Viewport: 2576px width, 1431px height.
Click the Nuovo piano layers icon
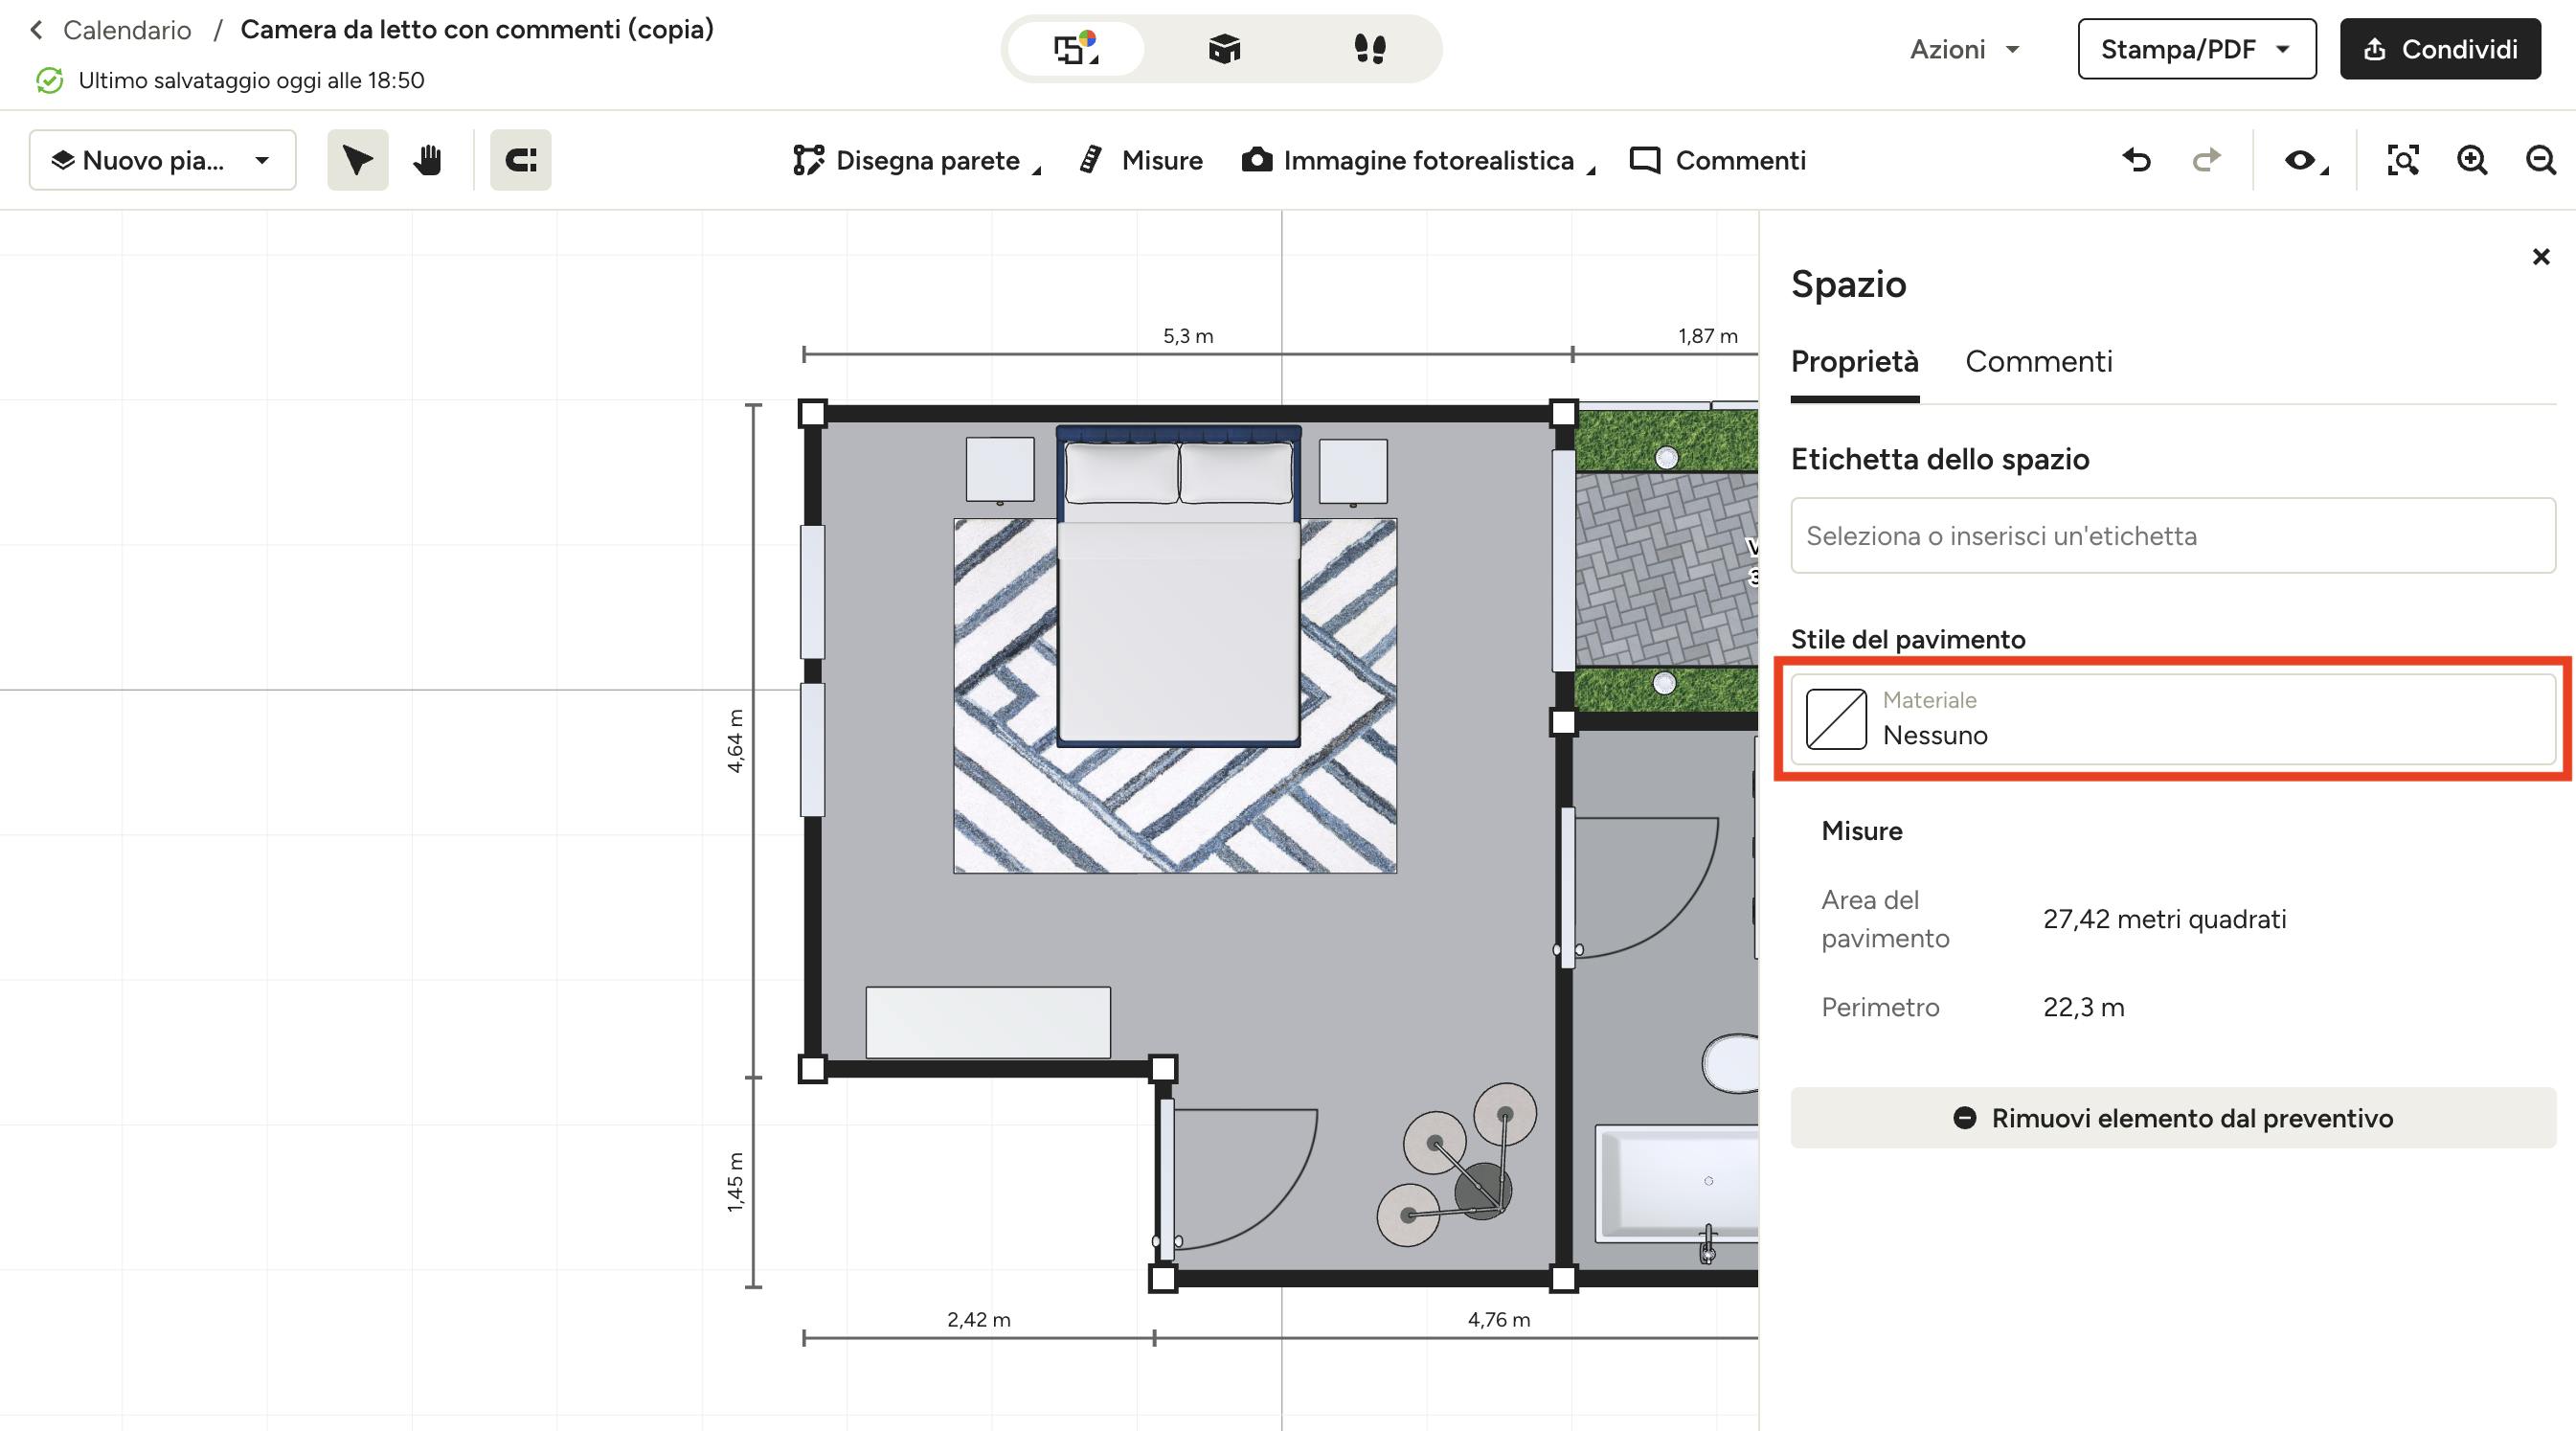click(x=62, y=160)
